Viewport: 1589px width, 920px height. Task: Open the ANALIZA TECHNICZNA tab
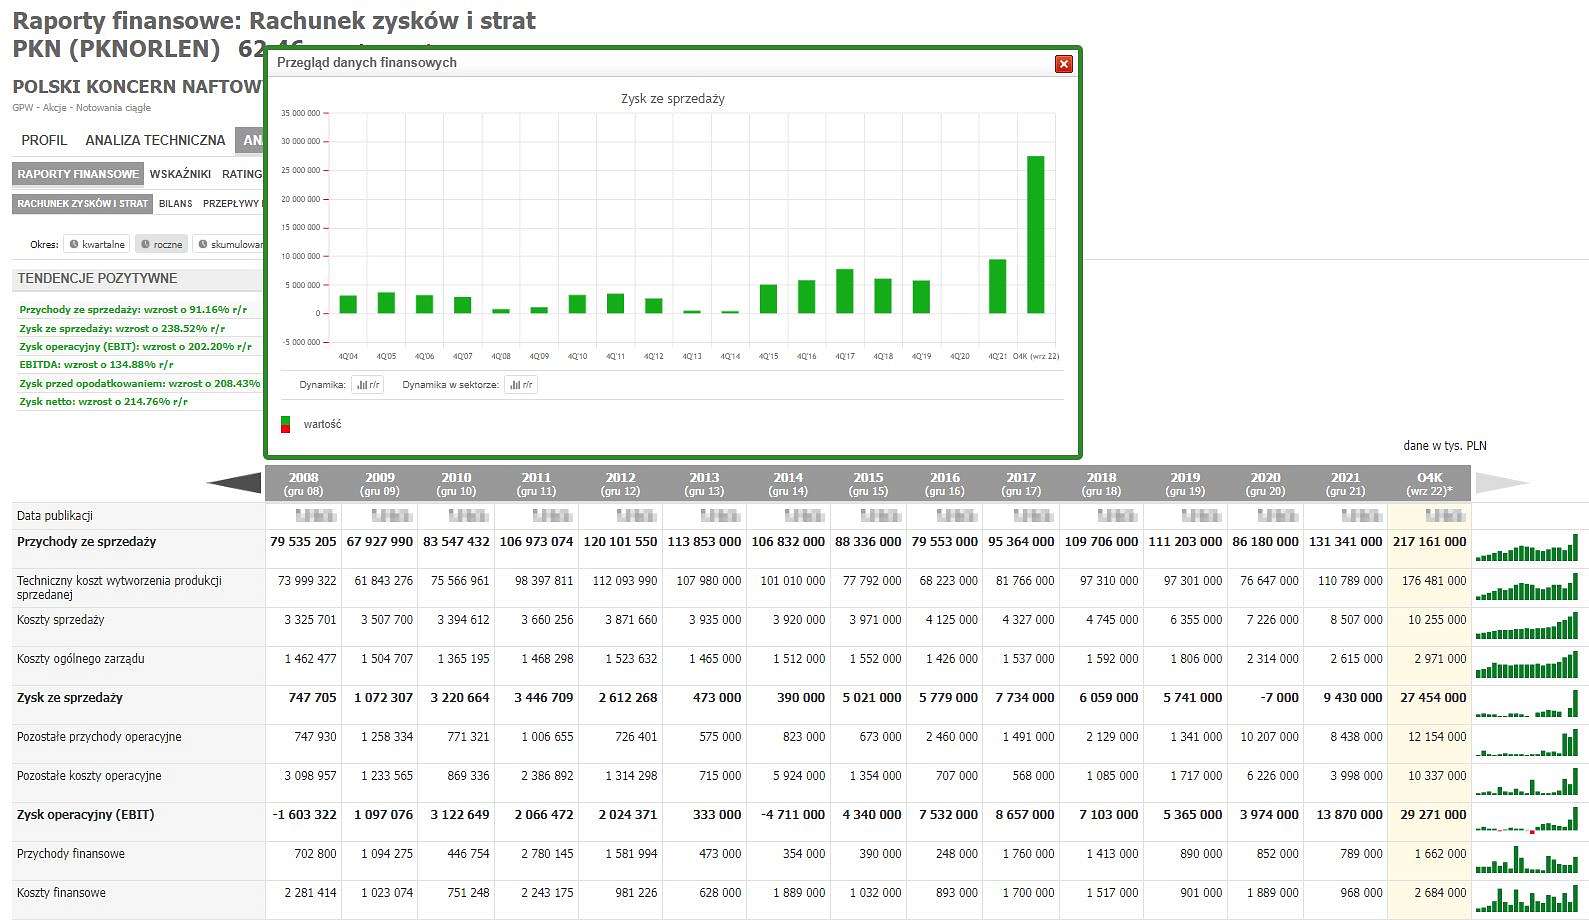[x=155, y=140]
